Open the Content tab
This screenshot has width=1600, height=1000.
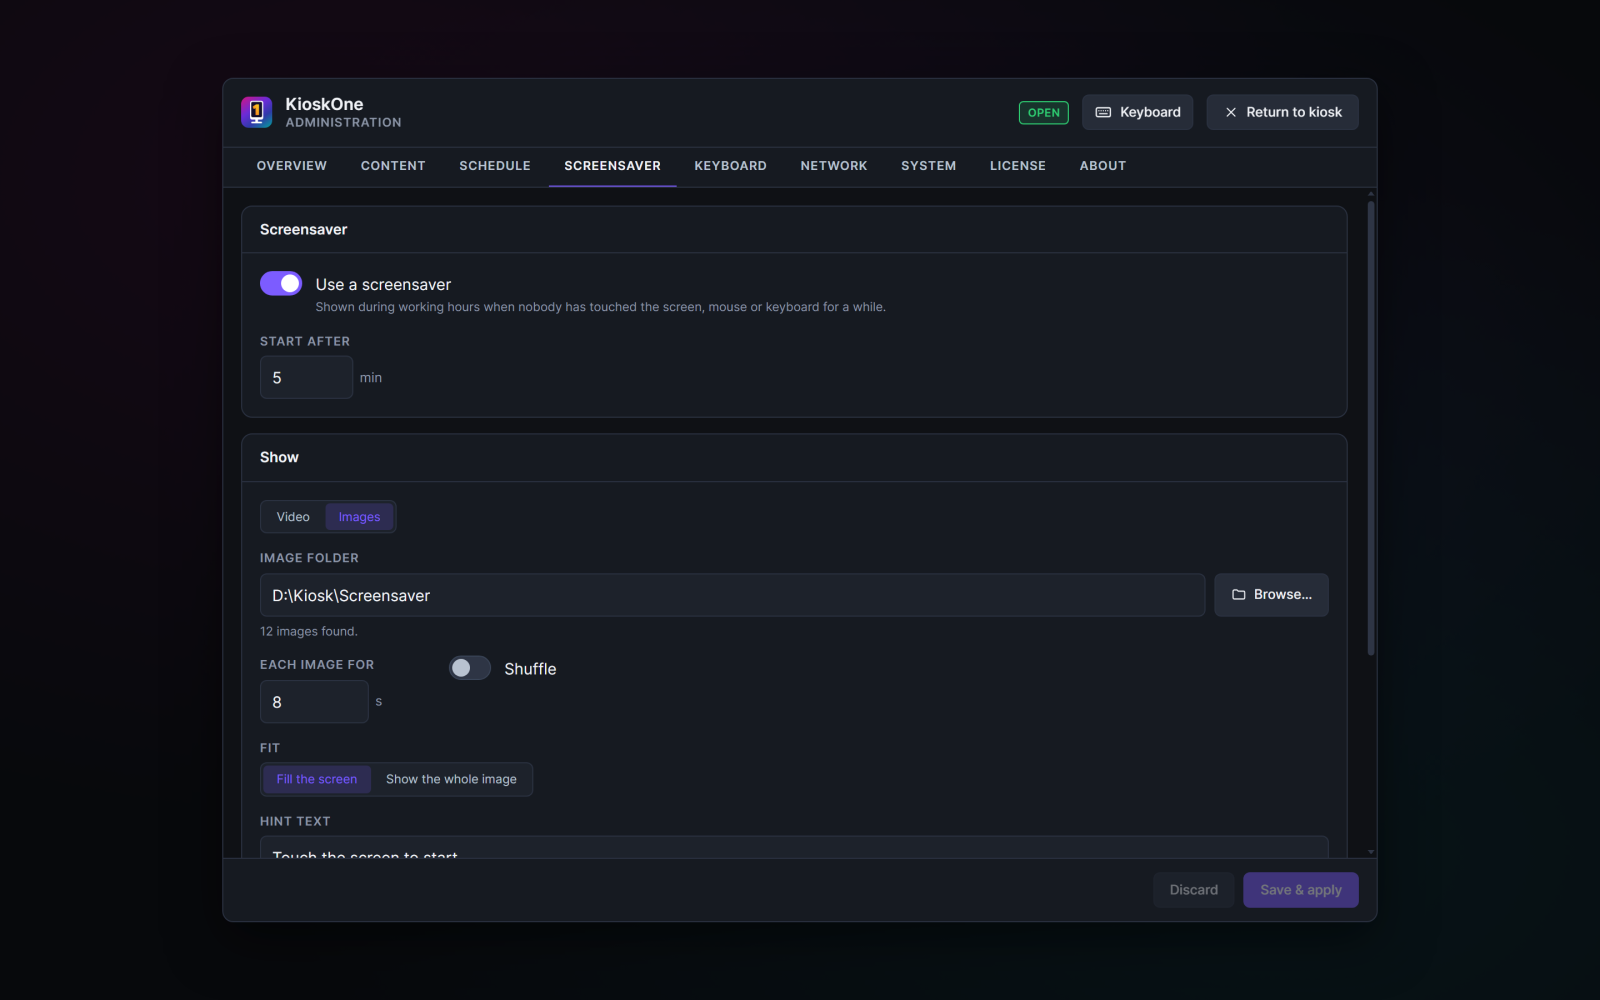tap(393, 166)
